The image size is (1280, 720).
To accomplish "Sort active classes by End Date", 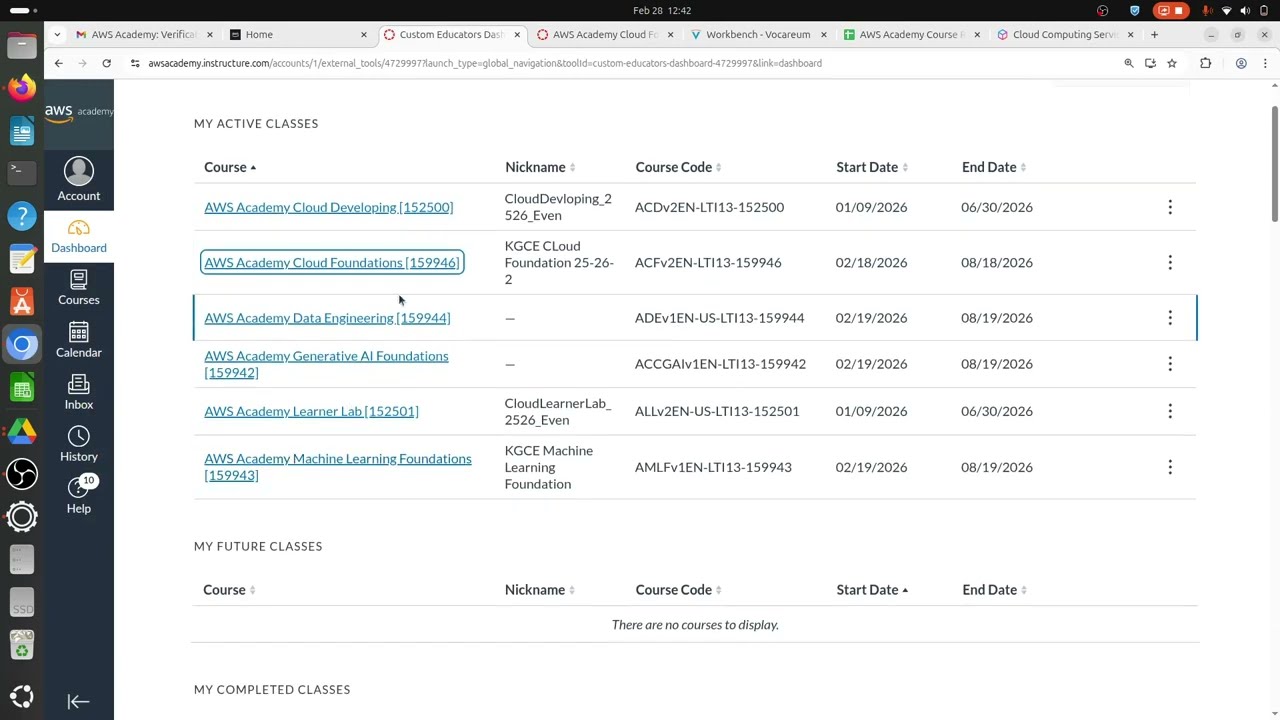I will coord(994,167).
